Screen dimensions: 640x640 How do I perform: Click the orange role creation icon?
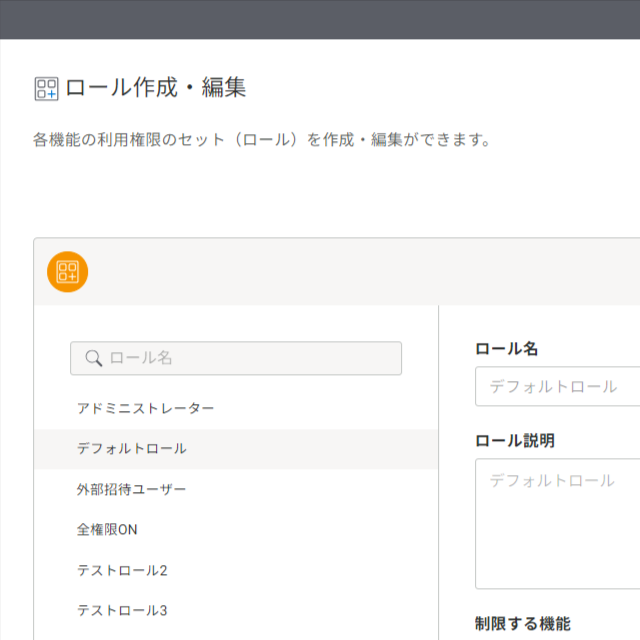click(x=67, y=272)
